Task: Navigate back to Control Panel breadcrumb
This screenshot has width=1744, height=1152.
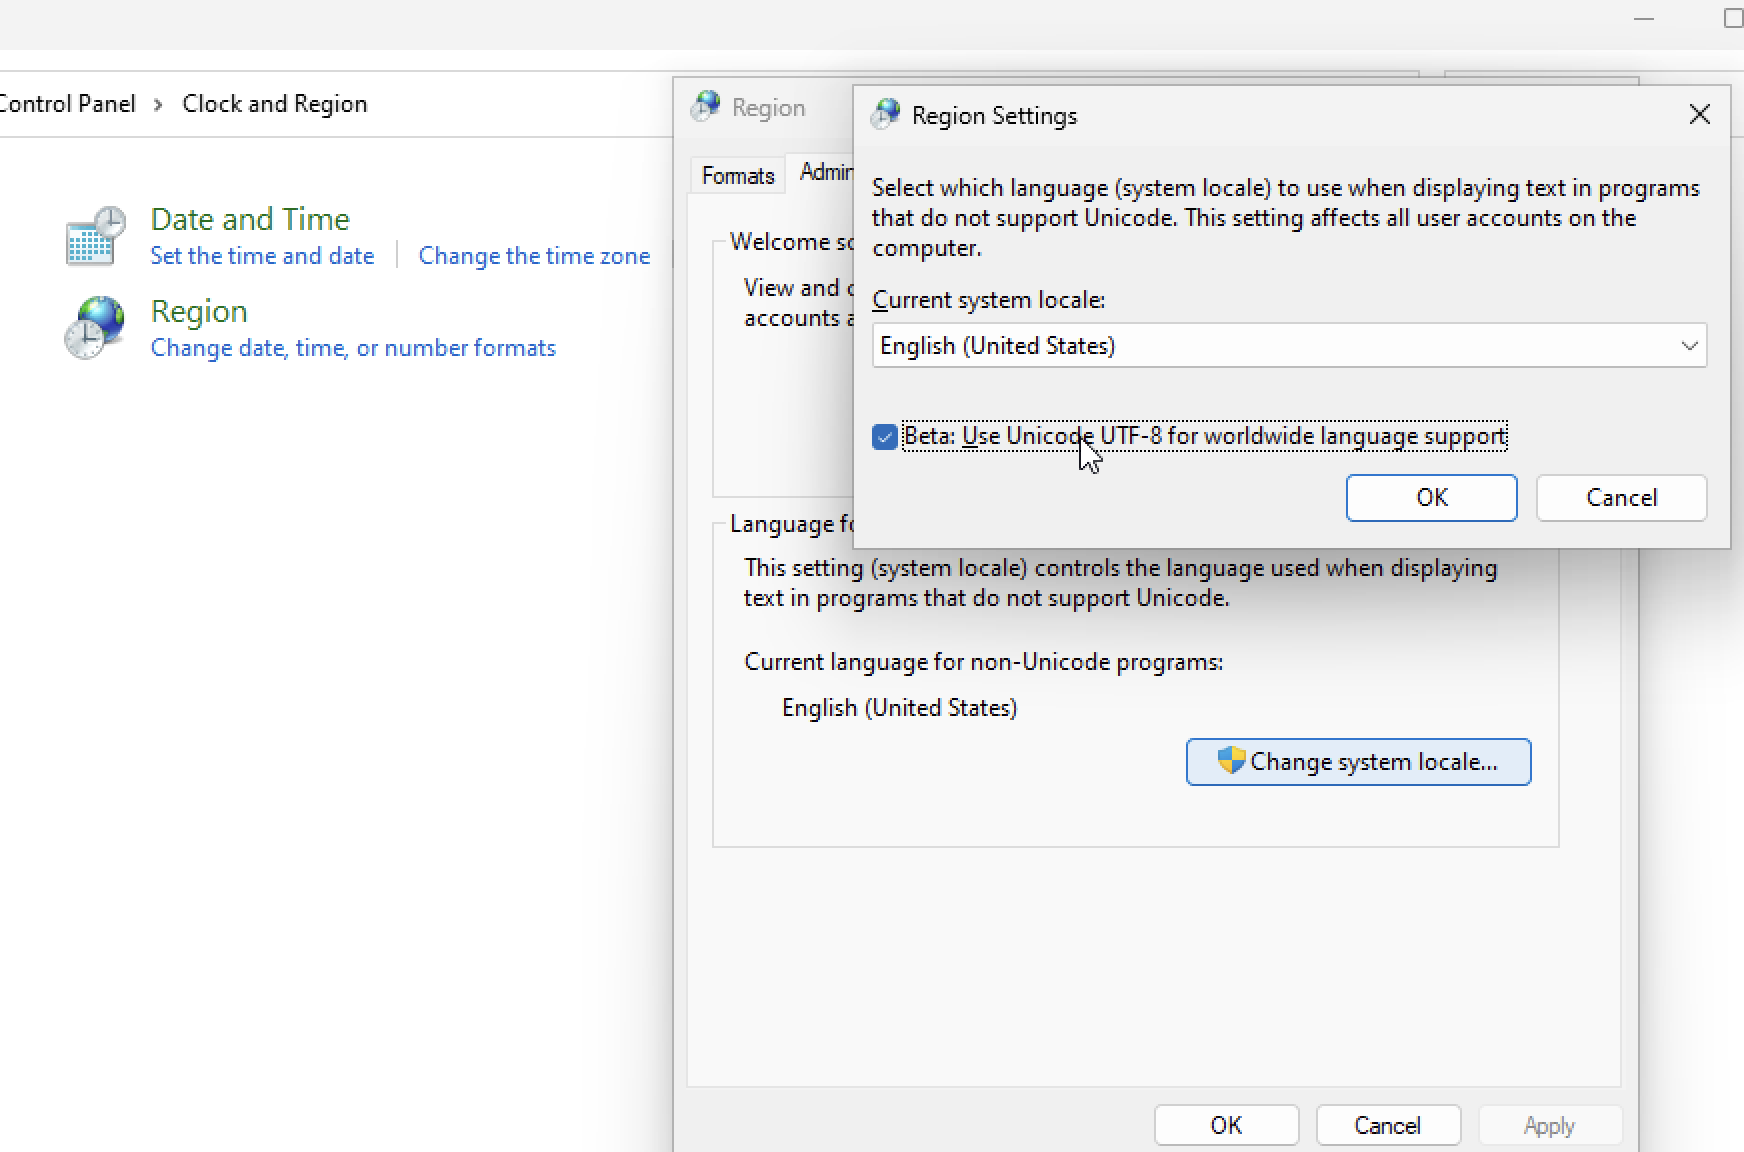Action: [67, 103]
